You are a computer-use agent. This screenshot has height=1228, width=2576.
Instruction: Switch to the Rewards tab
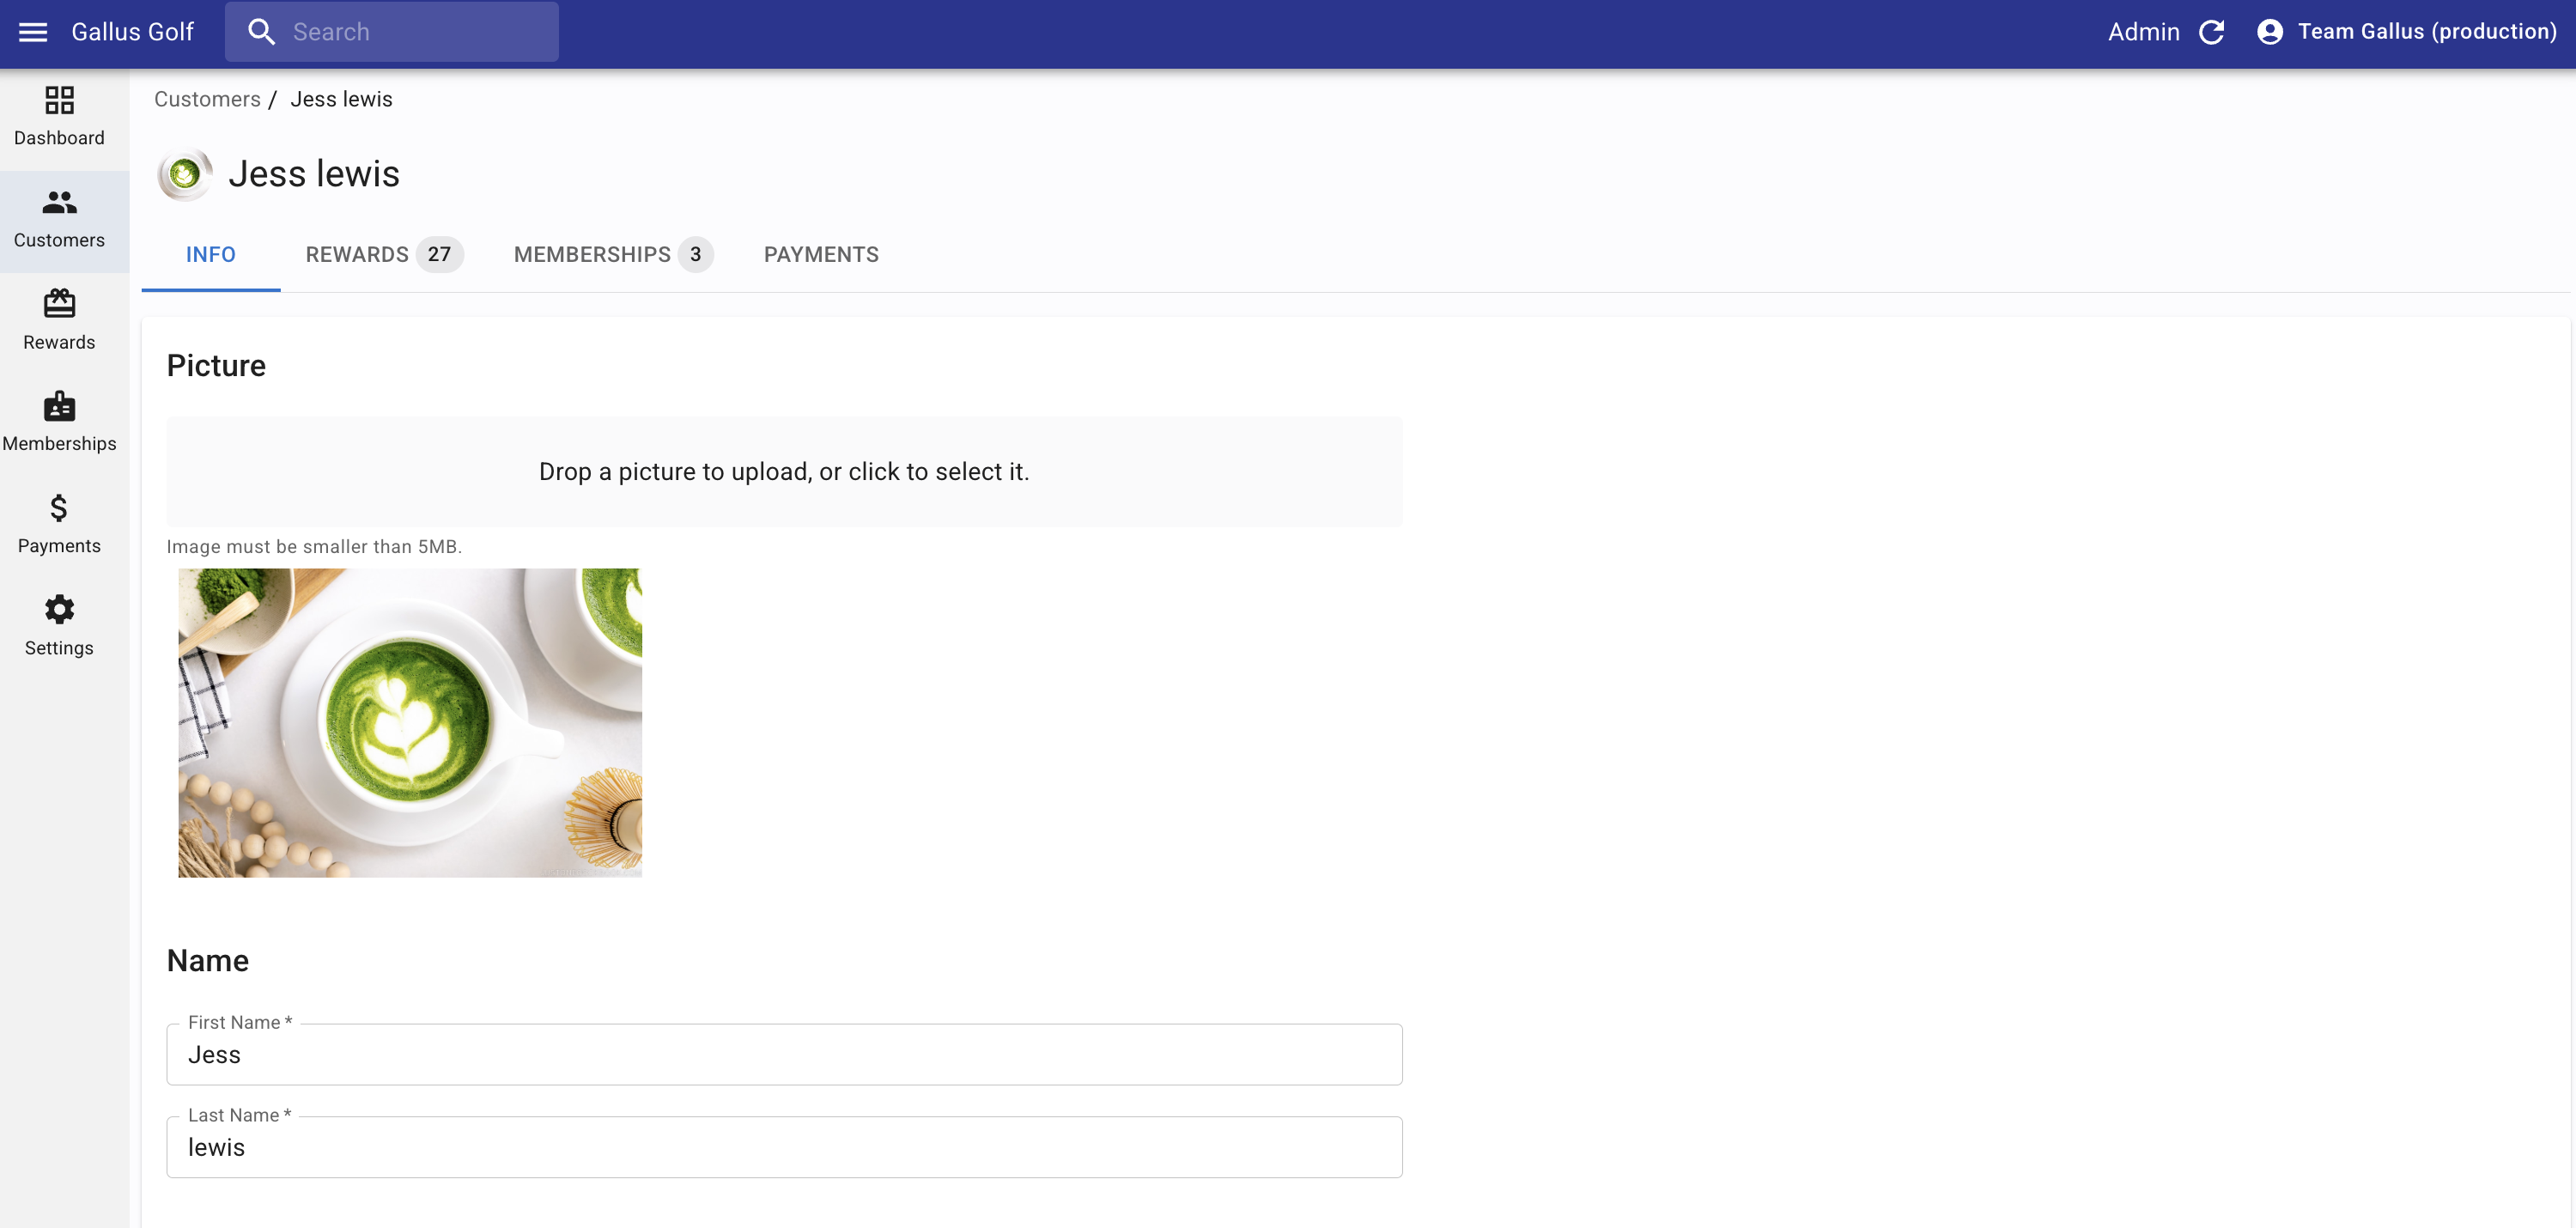coord(383,254)
